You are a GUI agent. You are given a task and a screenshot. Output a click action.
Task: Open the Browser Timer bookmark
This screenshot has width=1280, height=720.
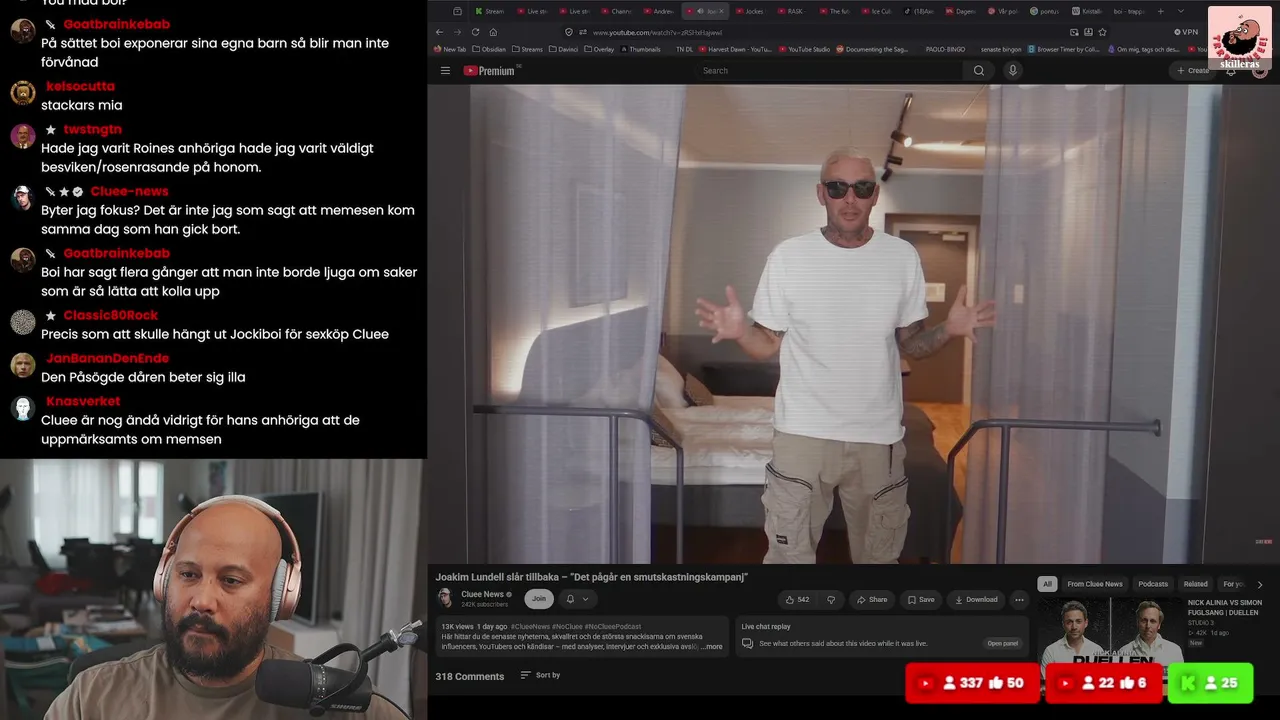pos(1064,49)
